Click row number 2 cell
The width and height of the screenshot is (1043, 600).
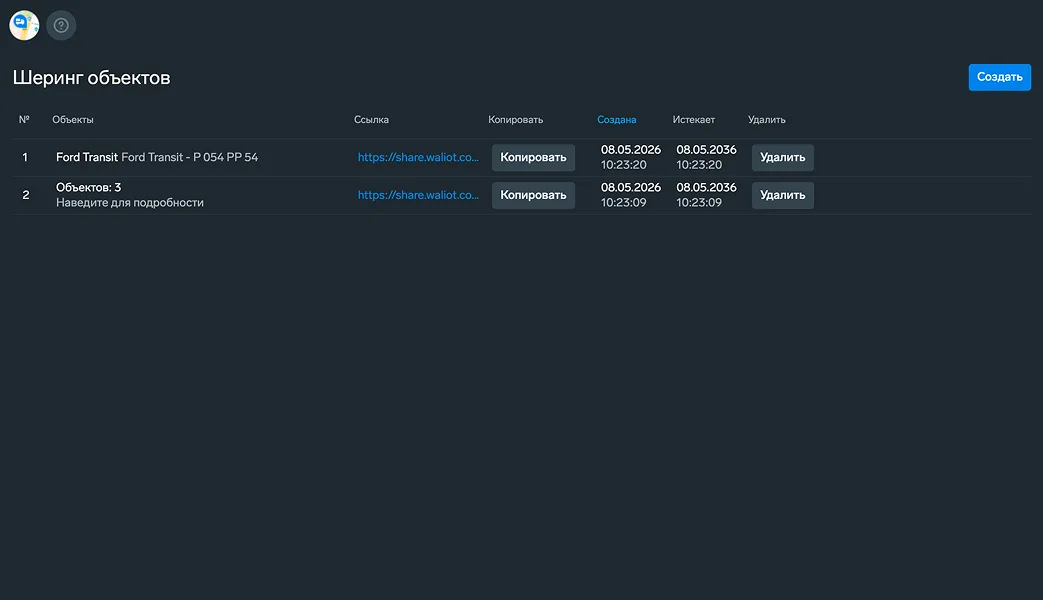pos(26,196)
